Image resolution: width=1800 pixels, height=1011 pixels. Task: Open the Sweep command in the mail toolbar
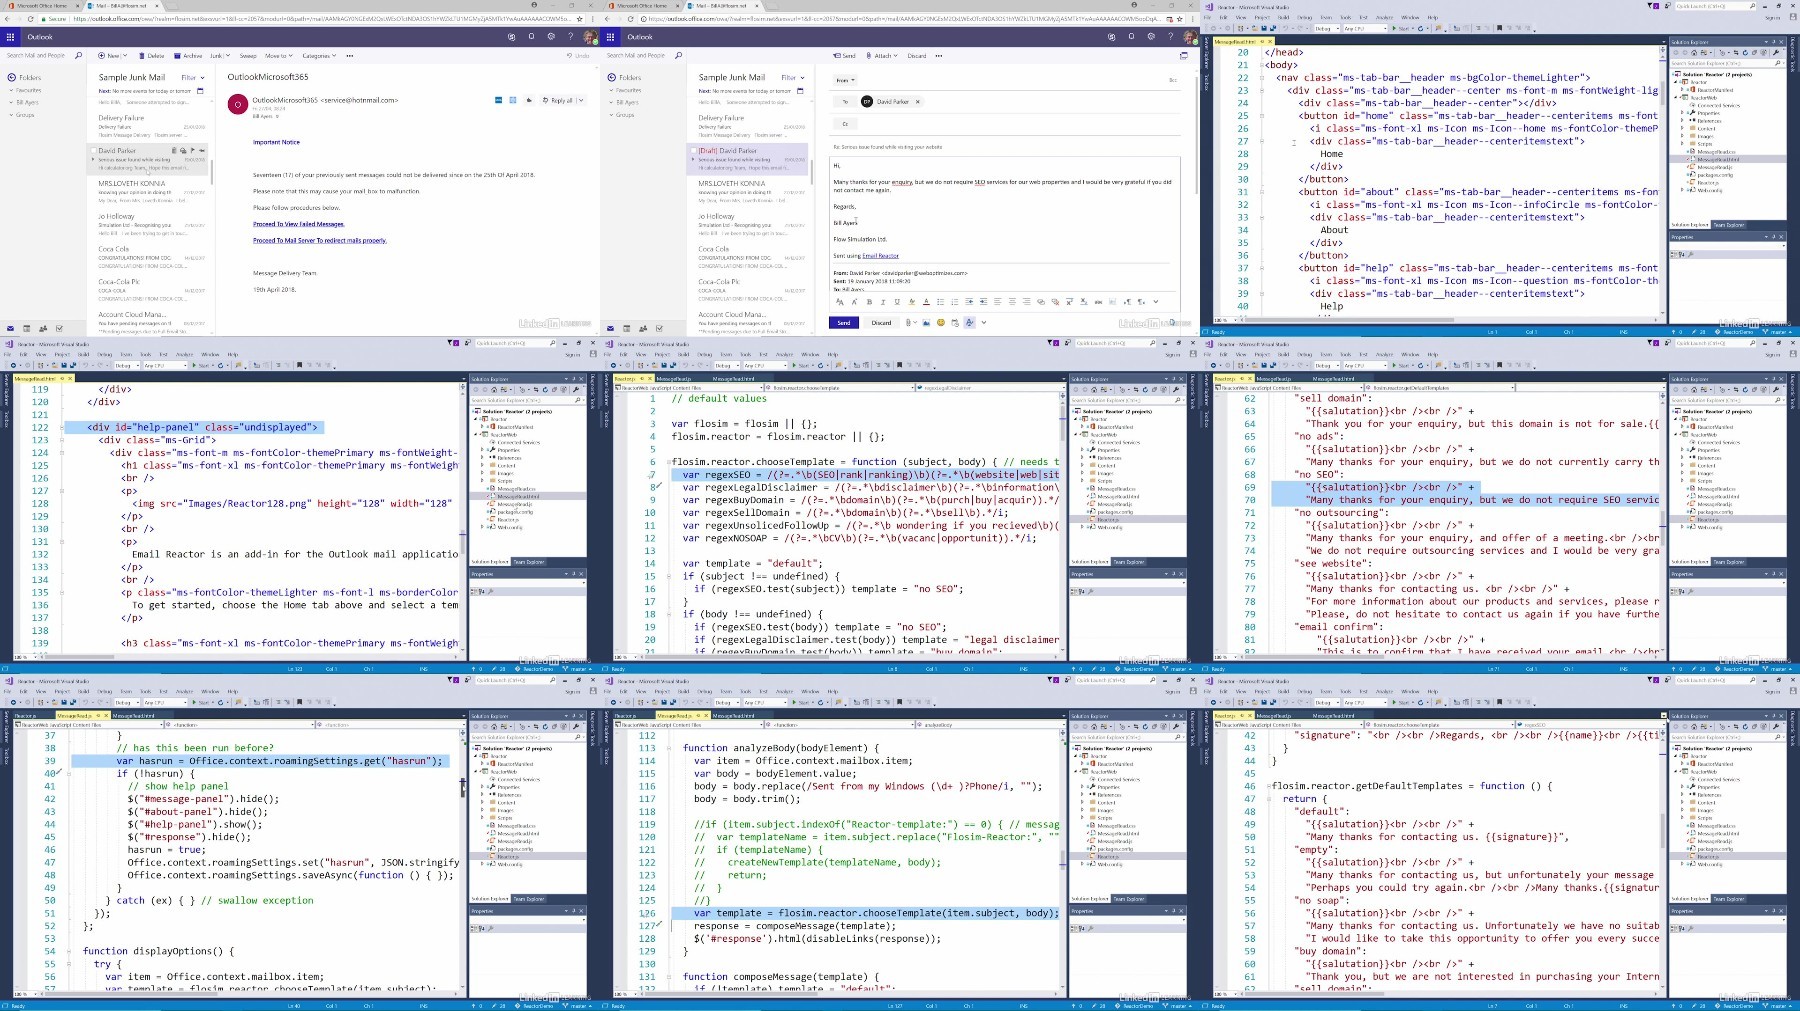[x=248, y=56]
